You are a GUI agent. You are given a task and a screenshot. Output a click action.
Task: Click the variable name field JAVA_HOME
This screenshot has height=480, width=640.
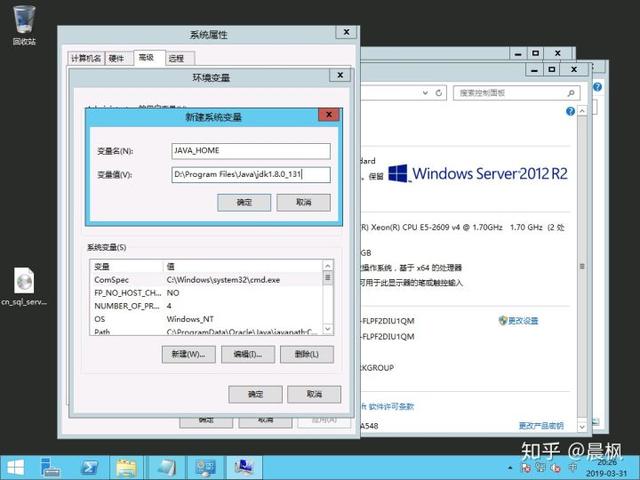[251, 151]
